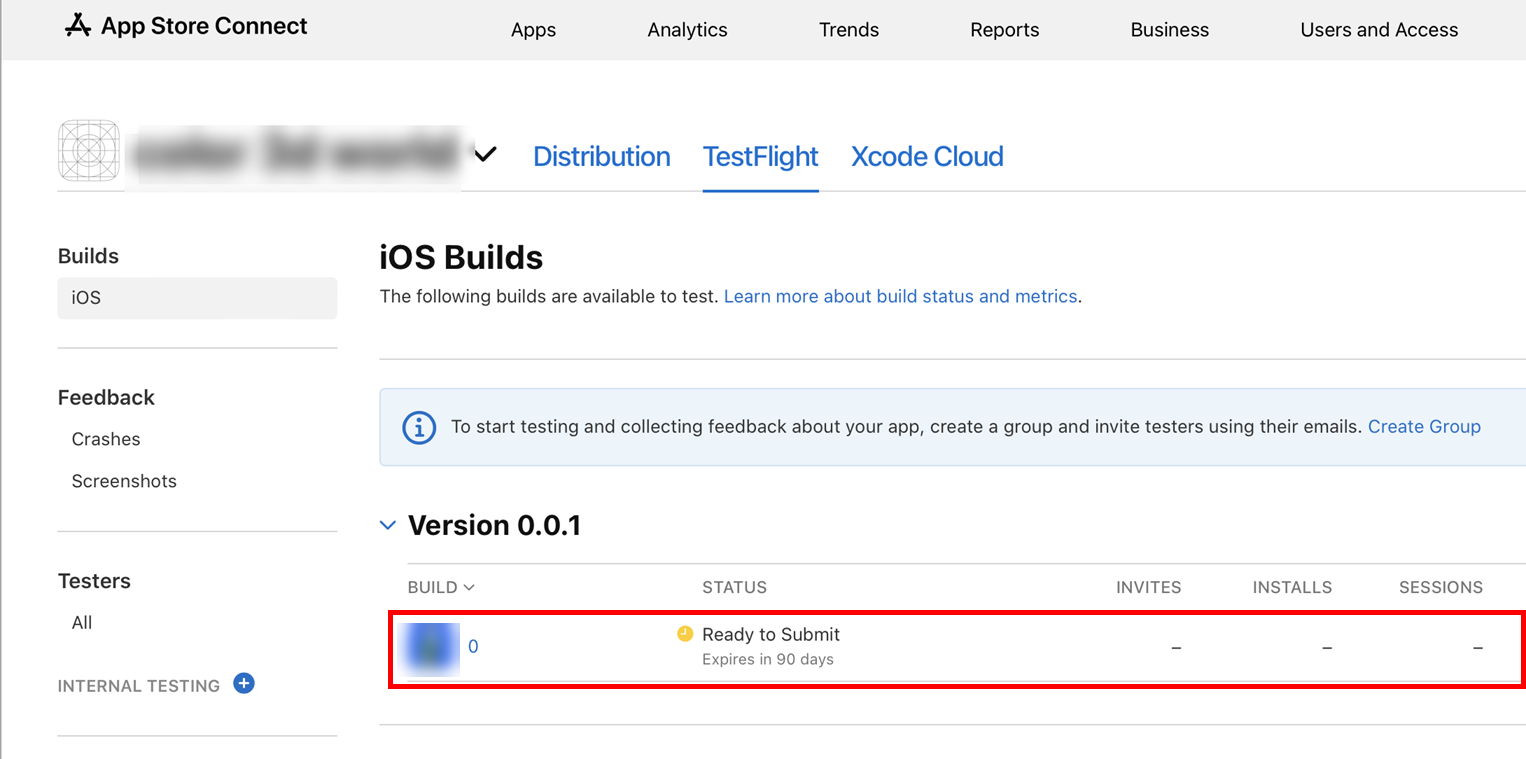Navigate to Business

coord(1170,30)
